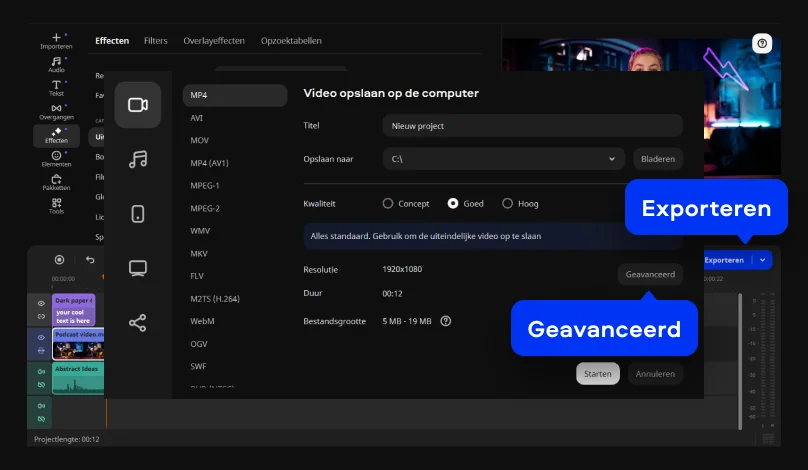The image size is (808, 470).
Task: Select the Concept quality radio button
Action: [388, 203]
